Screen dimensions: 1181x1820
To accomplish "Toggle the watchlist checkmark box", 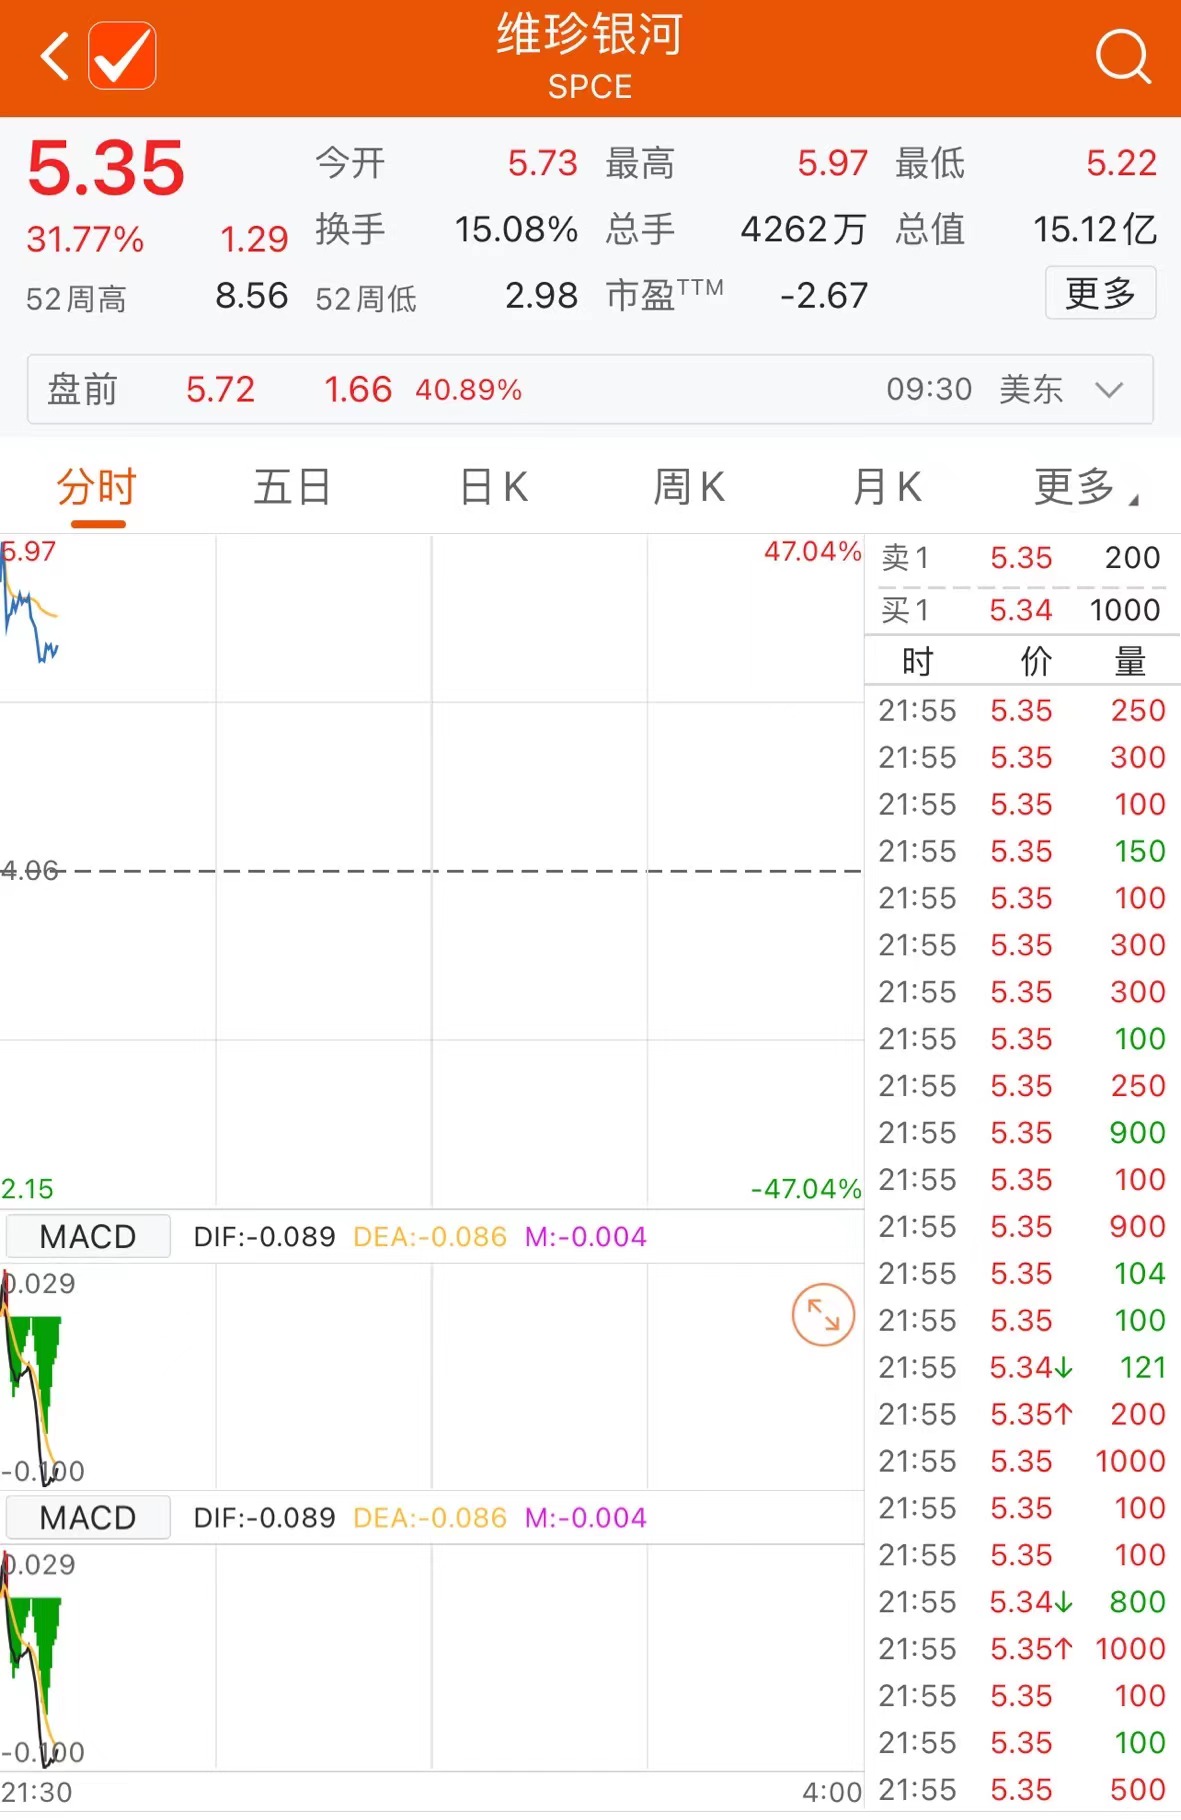I will pyautogui.click(x=122, y=56).
